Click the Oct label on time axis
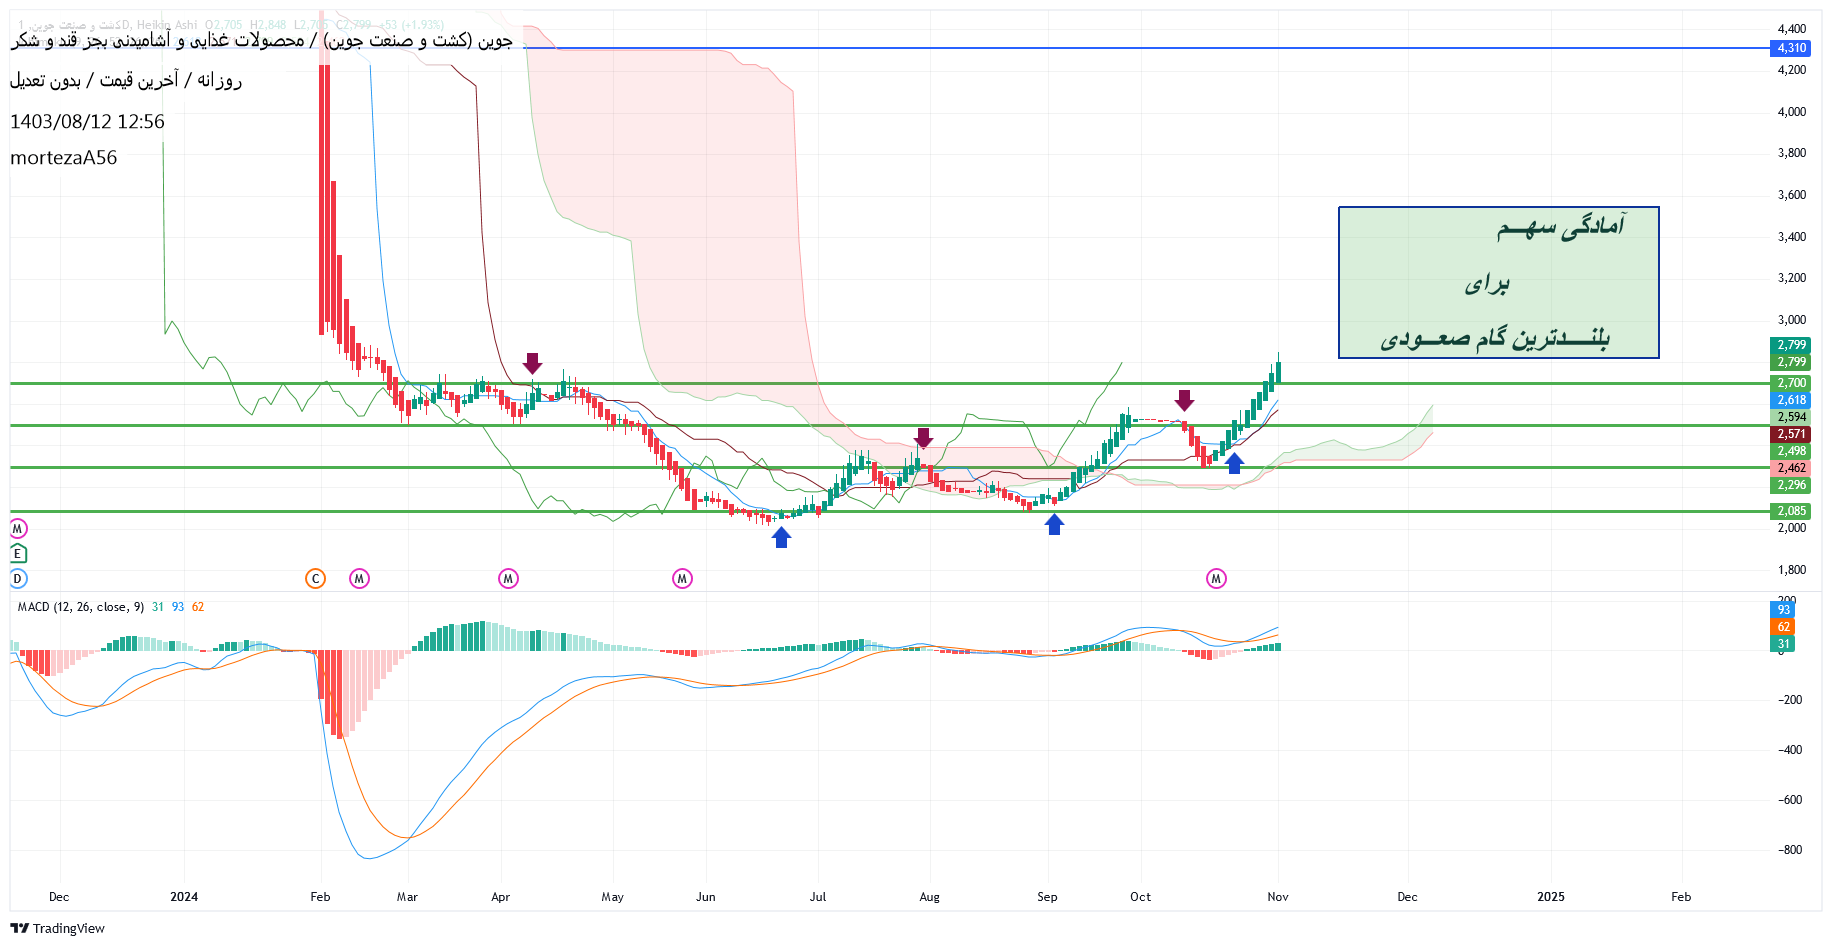 (x=1141, y=897)
